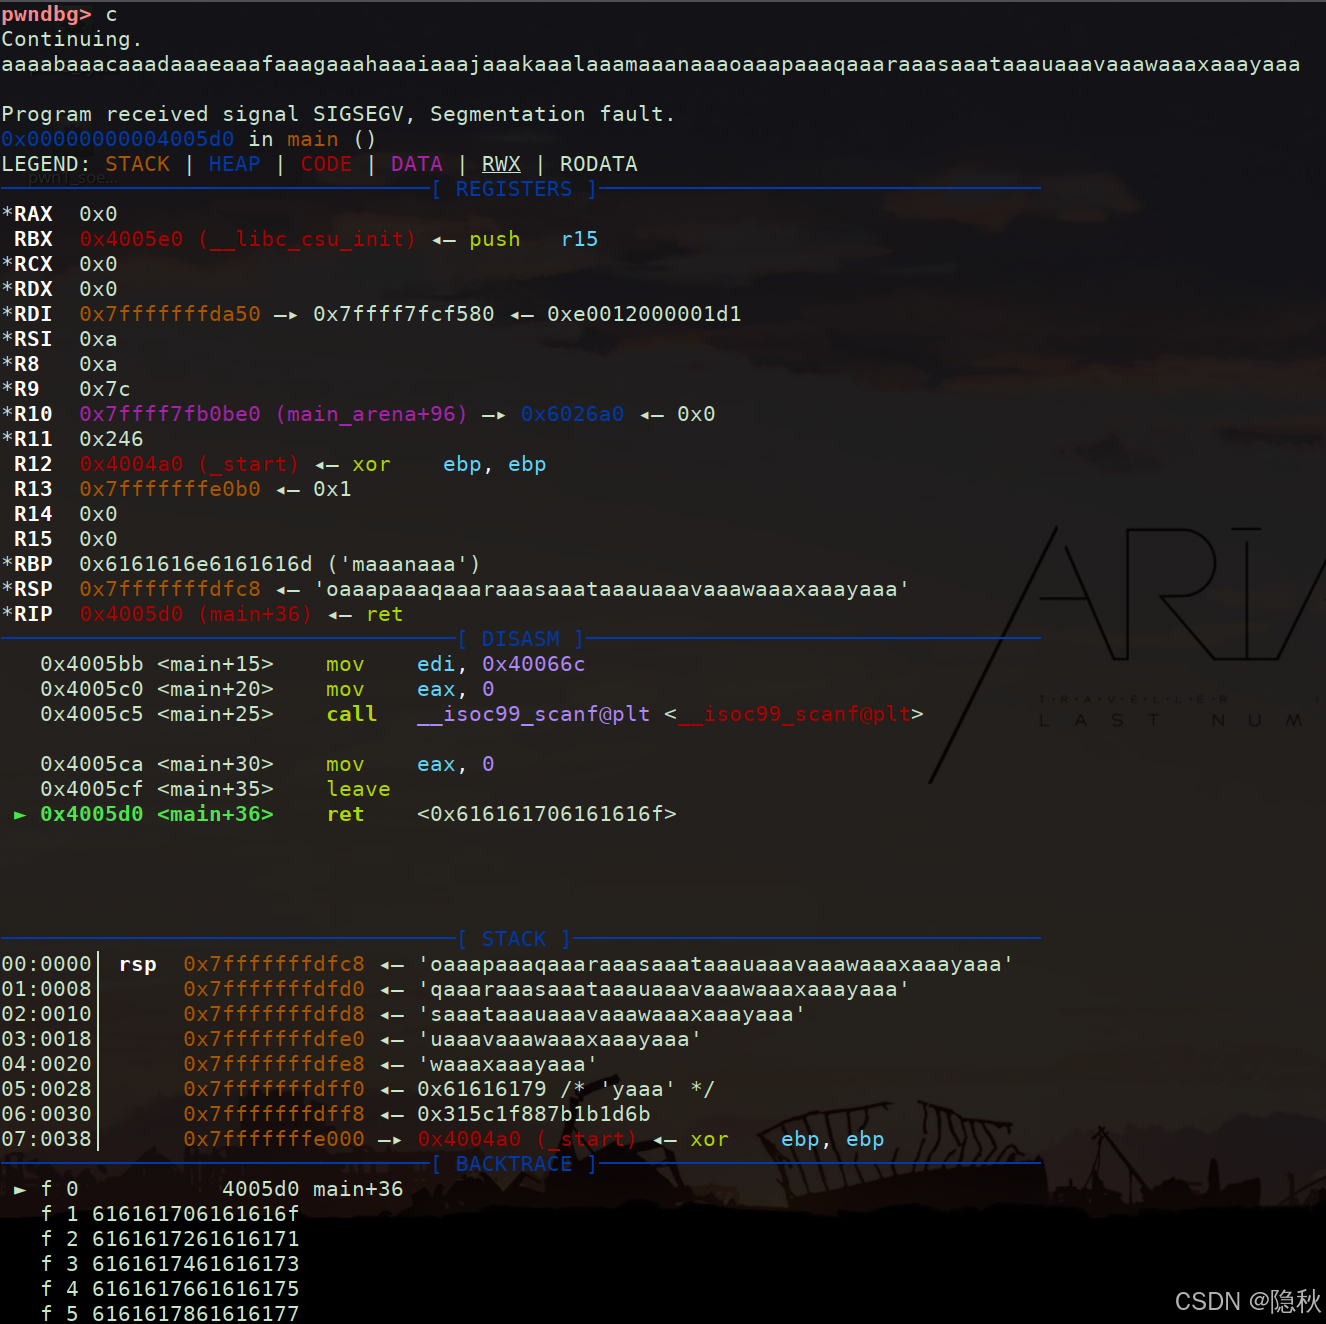1326x1324 pixels.
Task: Click stack value 0x61616179 'yaaa'
Action: [x=566, y=1089]
